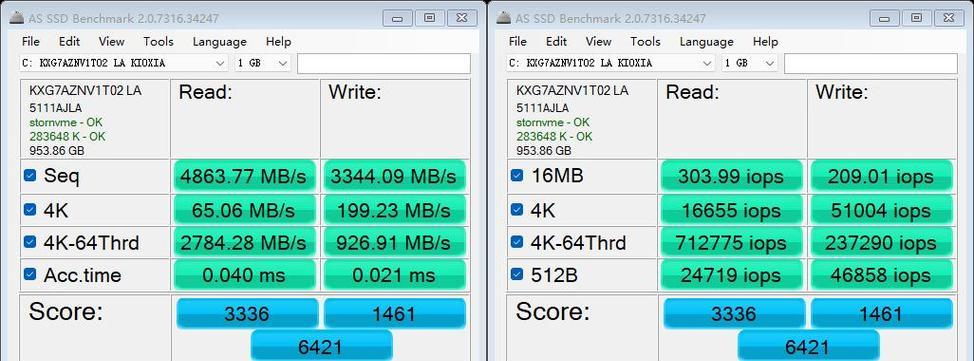Screen dimensions: 974x361
Task: Open View menu in right window
Action: pyautogui.click(x=598, y=42)
